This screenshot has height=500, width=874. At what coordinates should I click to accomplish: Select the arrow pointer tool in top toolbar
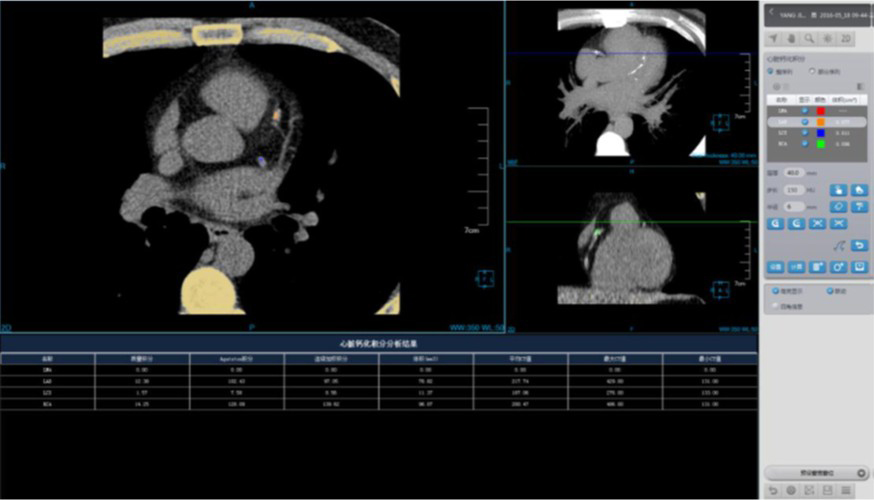click(773, 38)
